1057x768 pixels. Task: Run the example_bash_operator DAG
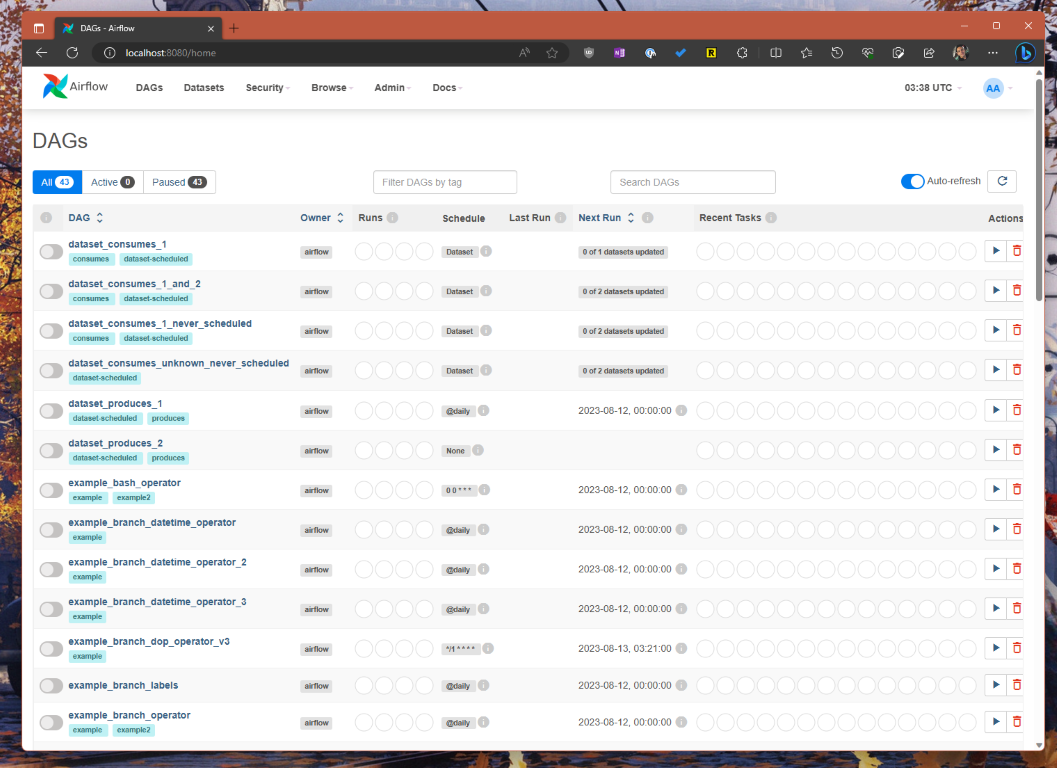tap(995, 489)
